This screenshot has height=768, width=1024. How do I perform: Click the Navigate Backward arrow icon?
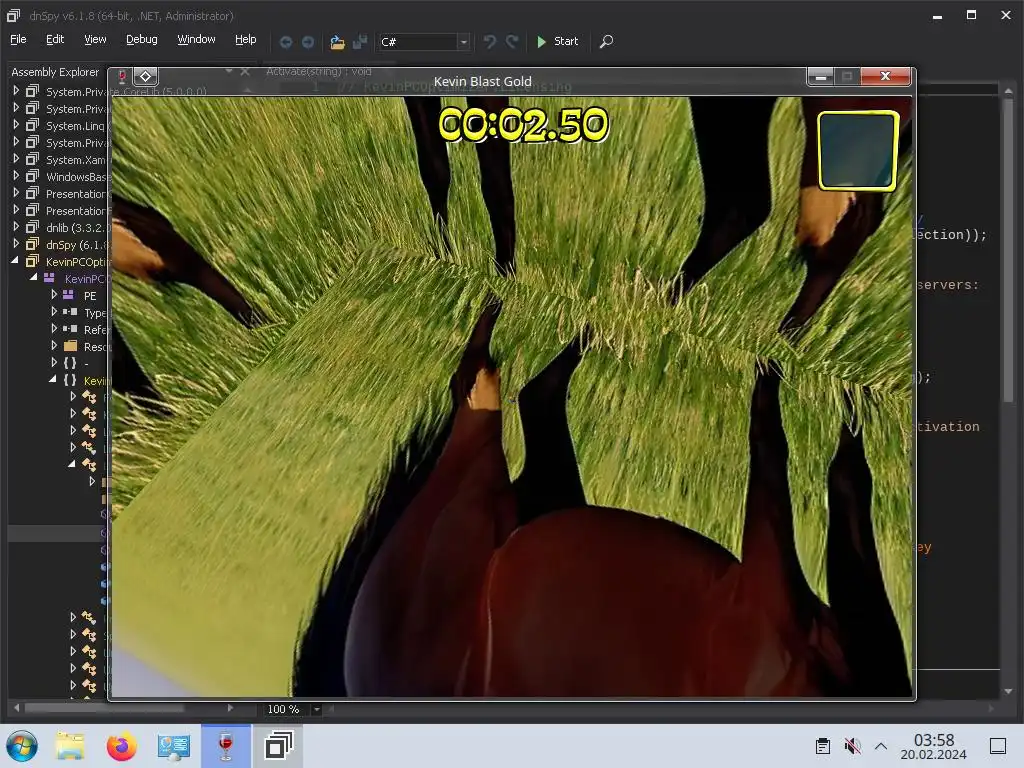click(285, 42)
